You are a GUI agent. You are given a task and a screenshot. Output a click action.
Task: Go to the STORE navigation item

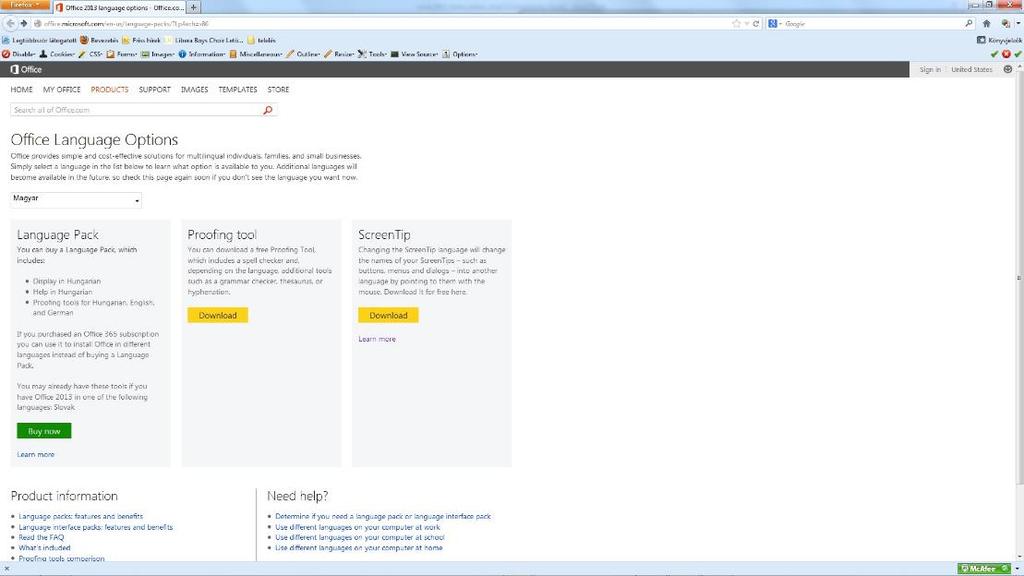[x=278, y=89]
